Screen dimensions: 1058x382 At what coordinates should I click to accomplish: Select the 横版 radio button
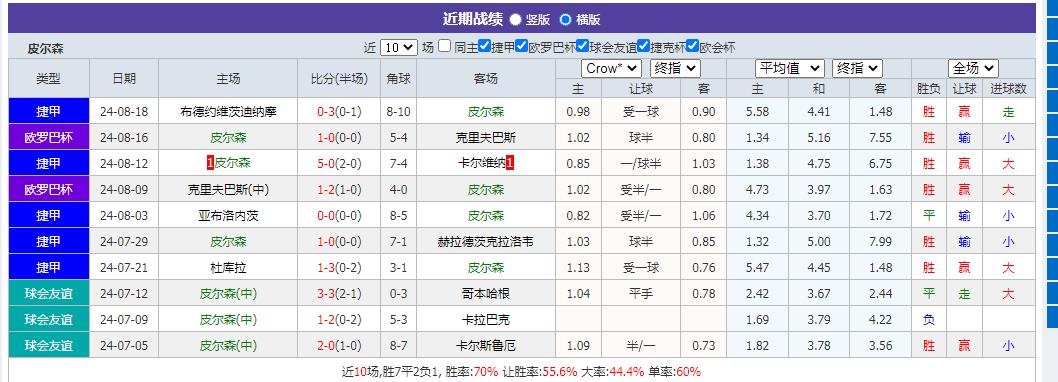click(565, 20)
